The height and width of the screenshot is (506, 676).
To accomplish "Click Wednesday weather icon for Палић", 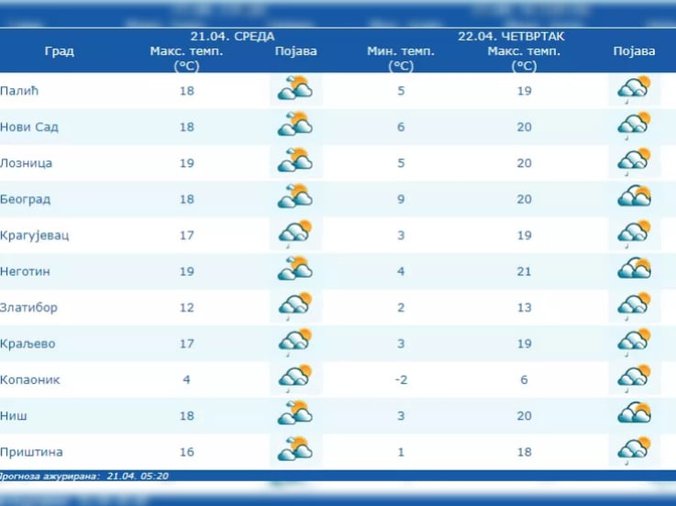I will click(296, 89).
